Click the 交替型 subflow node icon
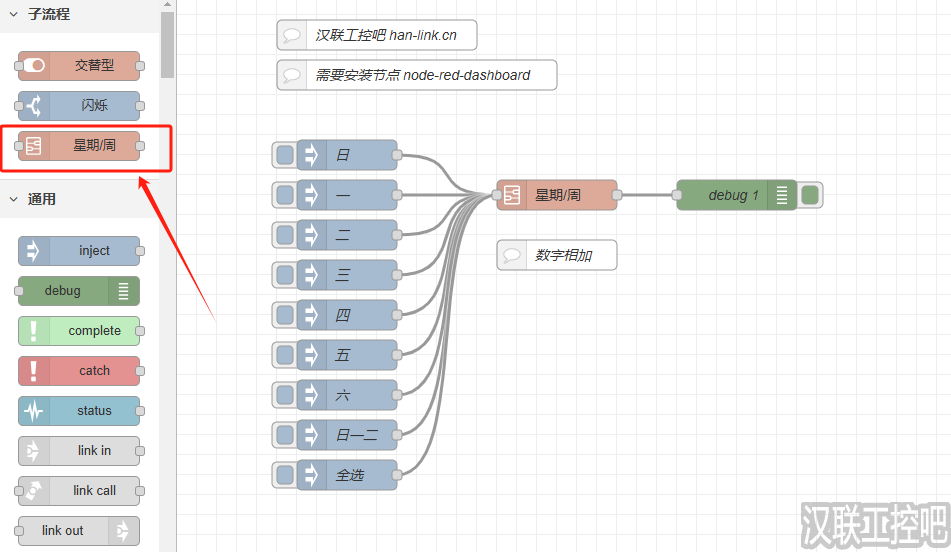The width and height of the screenshot is (951, 552). pos(33,66)
